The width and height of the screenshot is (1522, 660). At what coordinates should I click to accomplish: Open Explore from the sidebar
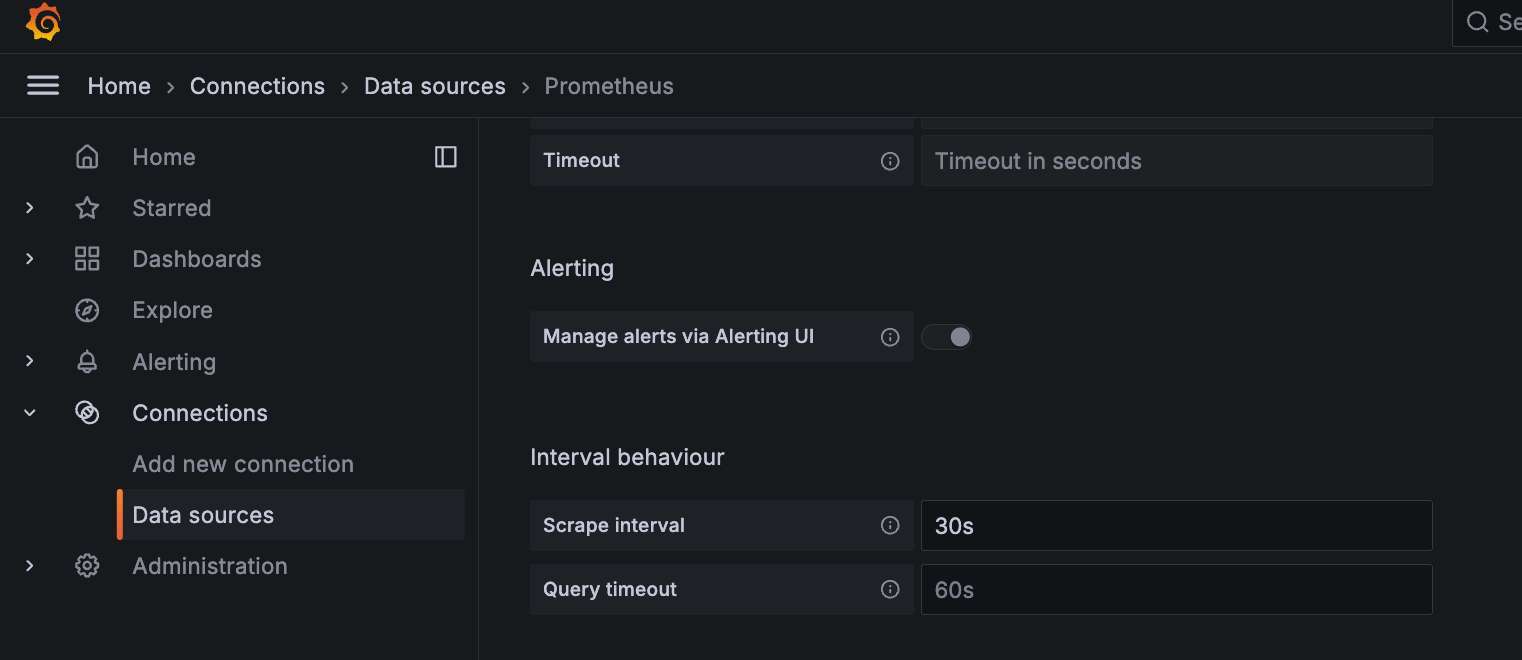(x=172, y=310)
